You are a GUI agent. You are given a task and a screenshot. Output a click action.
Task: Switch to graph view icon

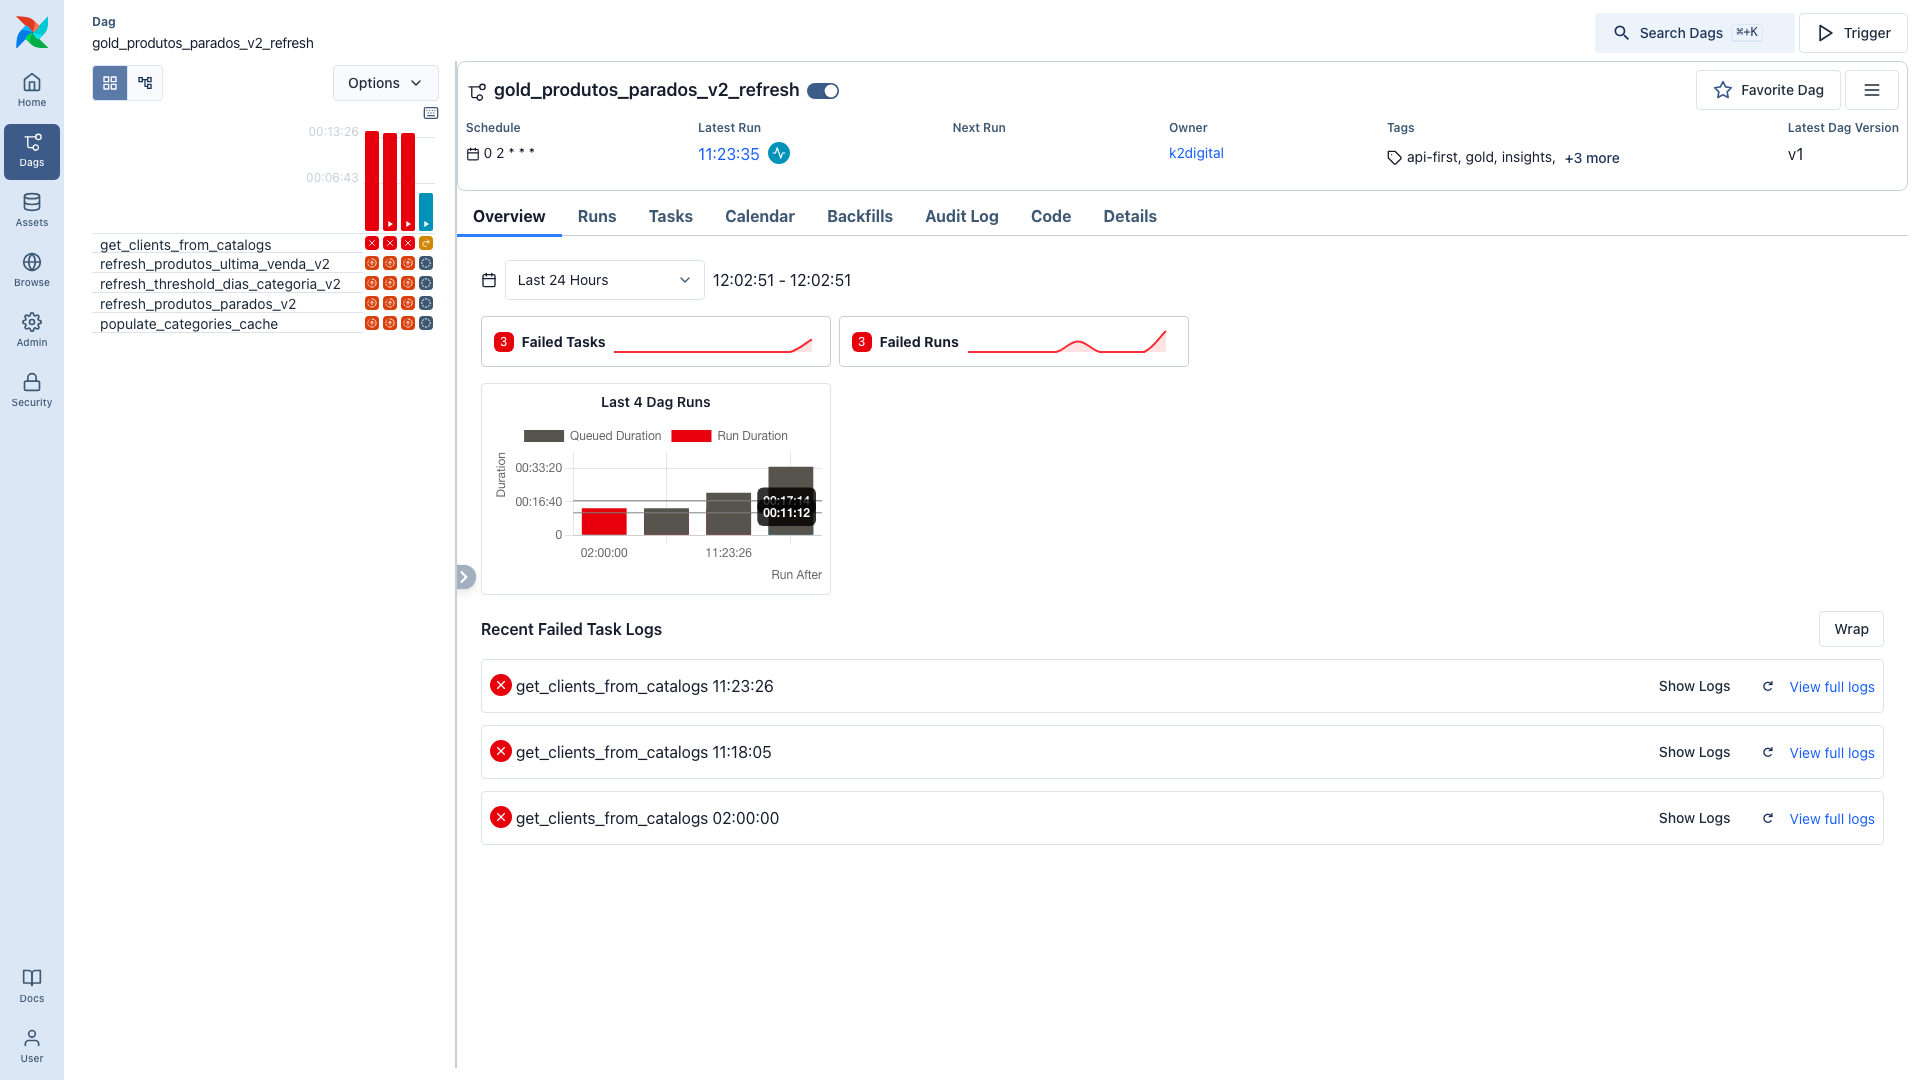pos(145,83)
